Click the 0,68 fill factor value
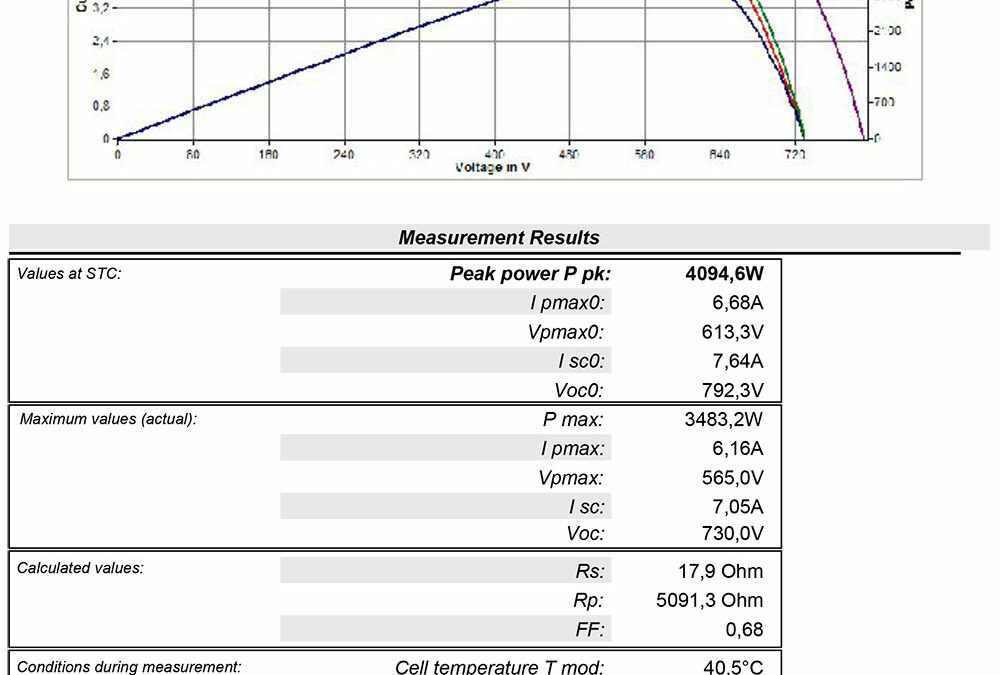The height and width of the screenshot is (675, 1000). pyautogui.click(x=744, y=630)
